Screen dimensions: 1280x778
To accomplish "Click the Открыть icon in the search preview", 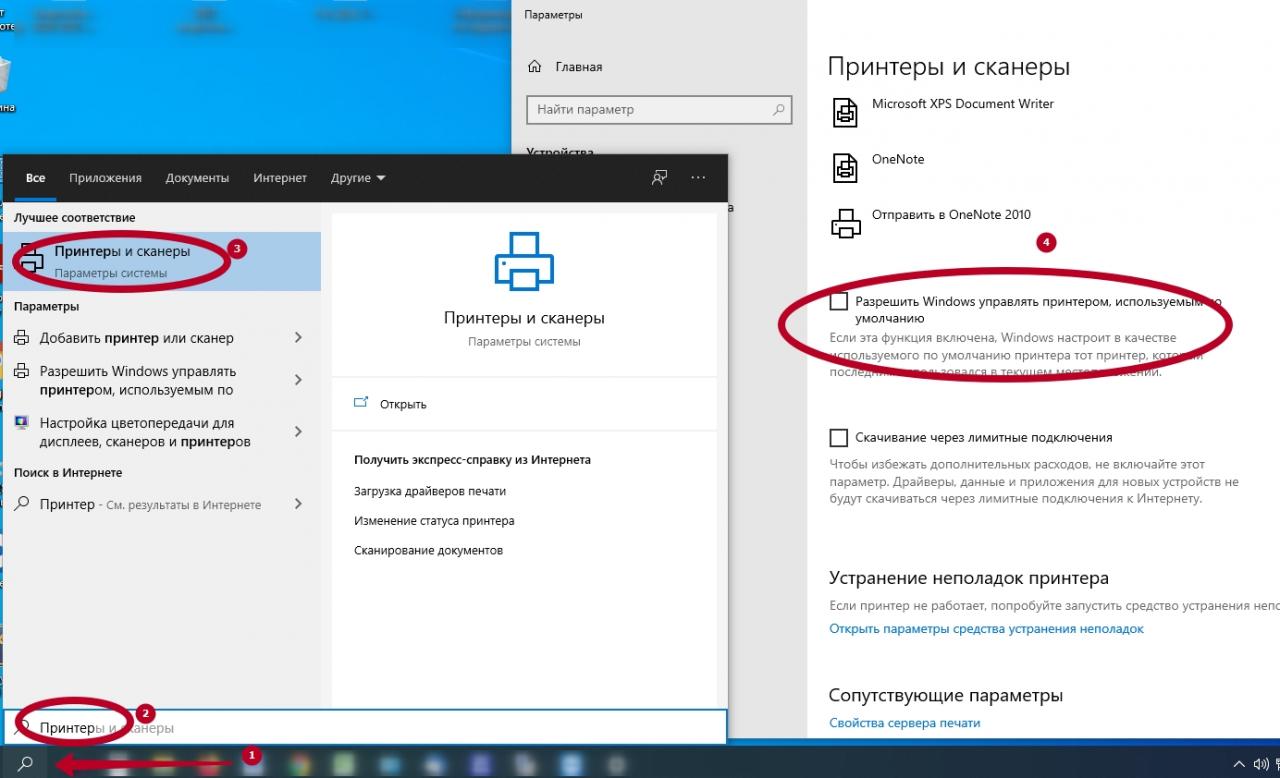I will click(x=361, y=403).
